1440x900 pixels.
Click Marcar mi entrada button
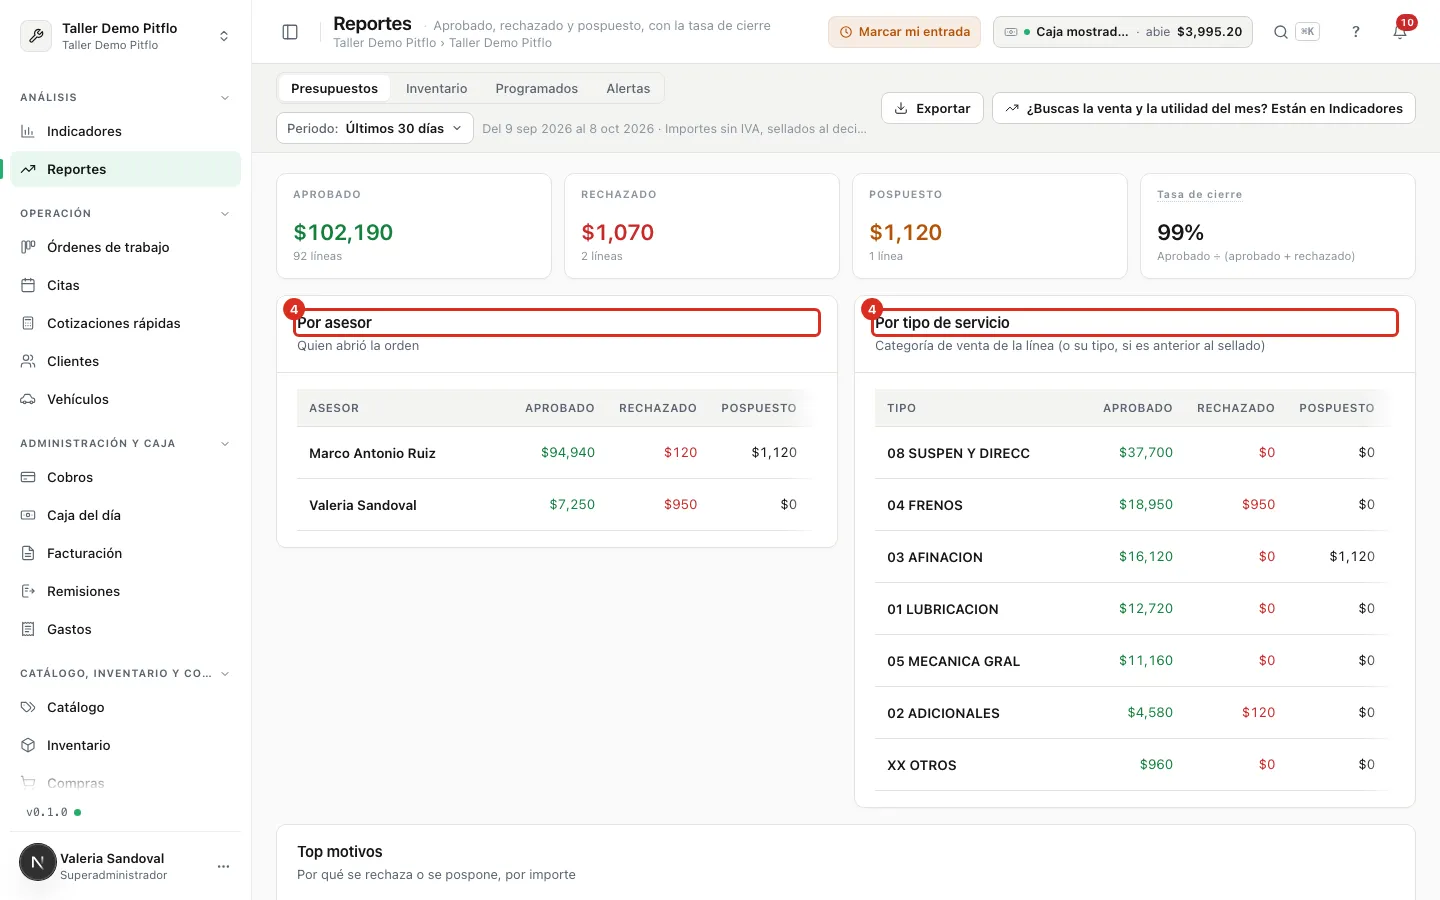click(904, 32)
